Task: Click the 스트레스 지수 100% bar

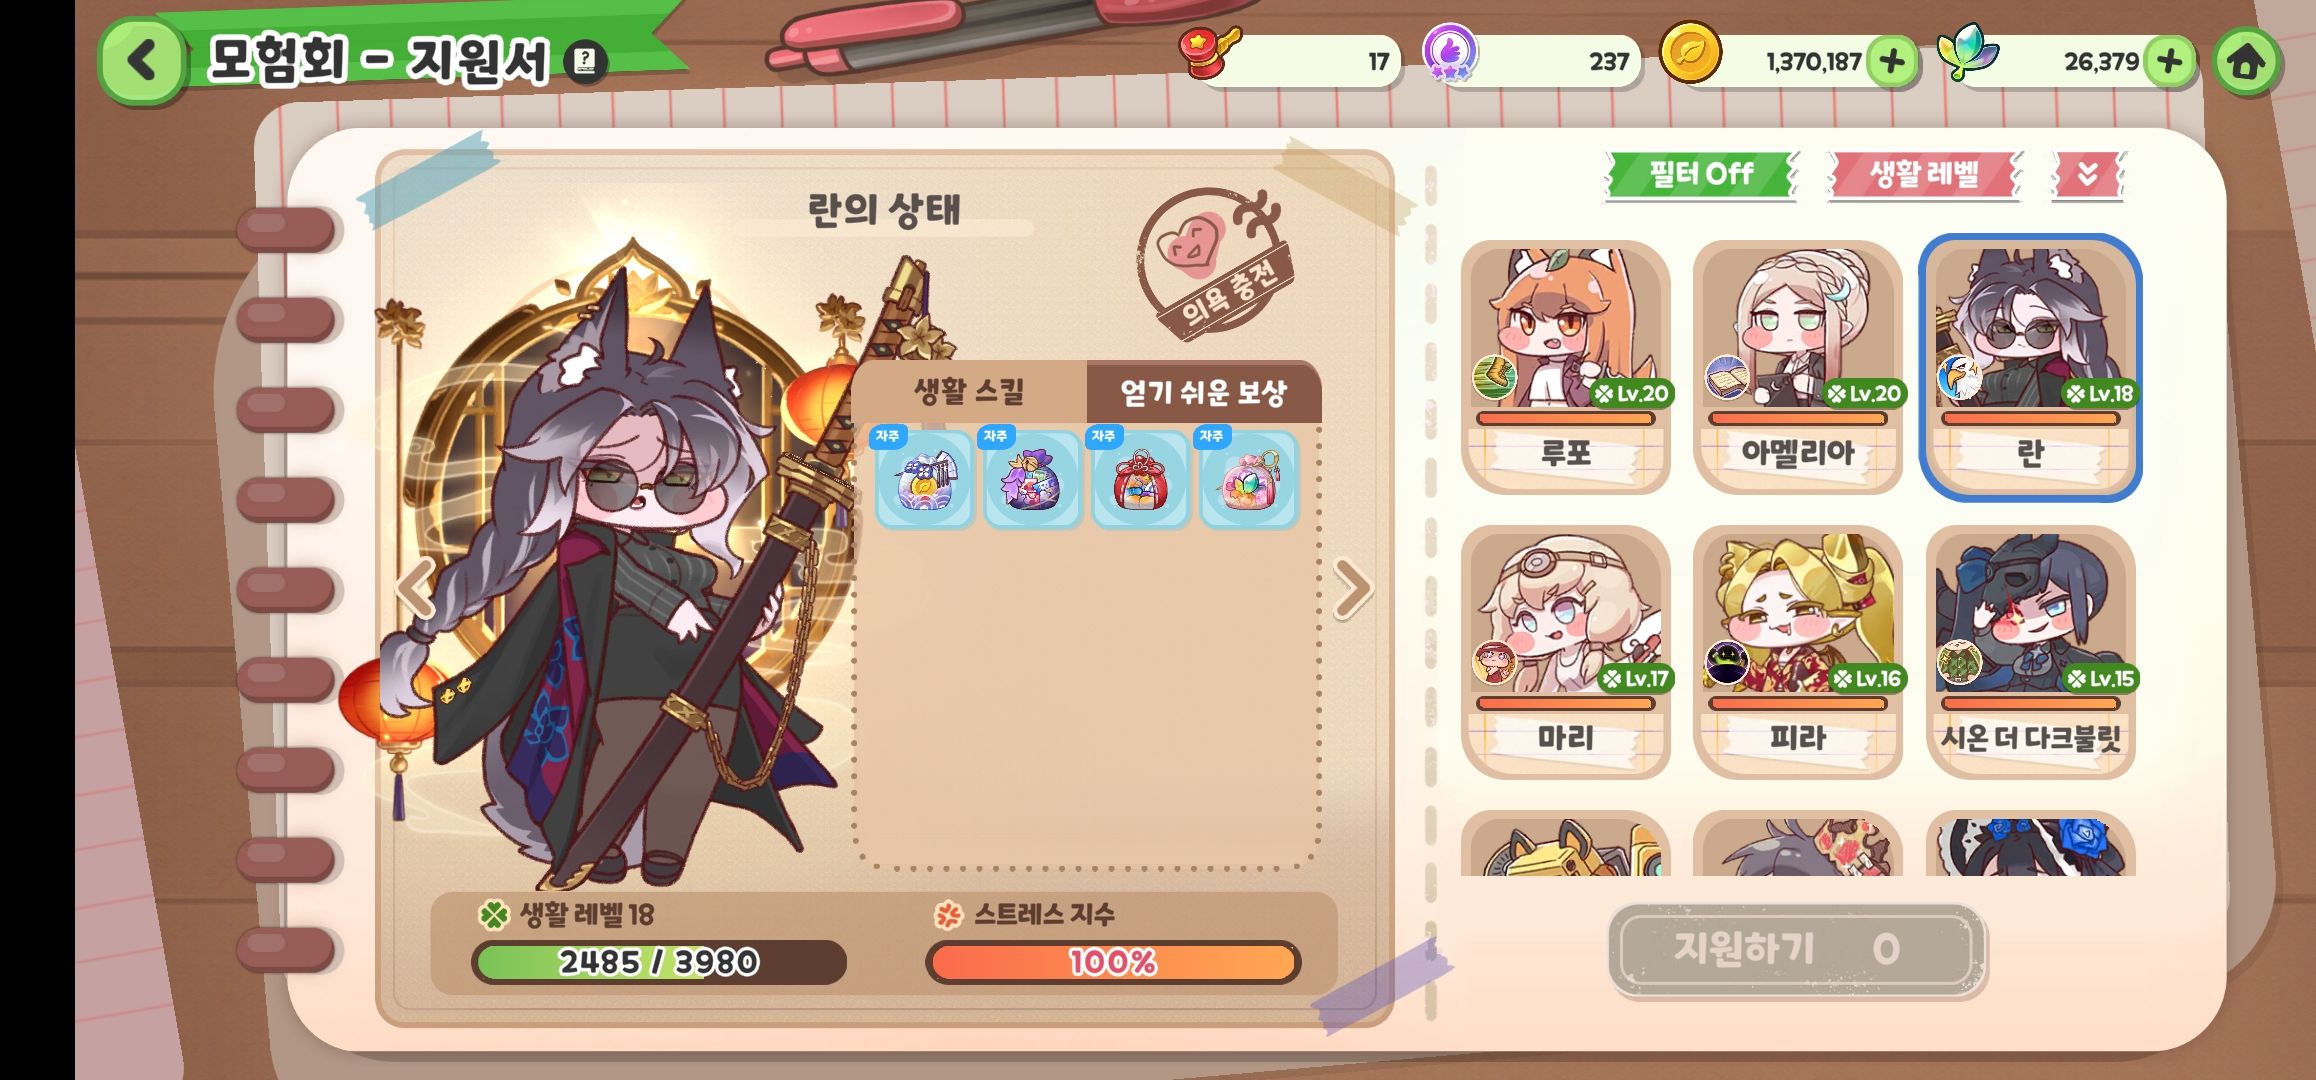Action: click(1113, 962)
